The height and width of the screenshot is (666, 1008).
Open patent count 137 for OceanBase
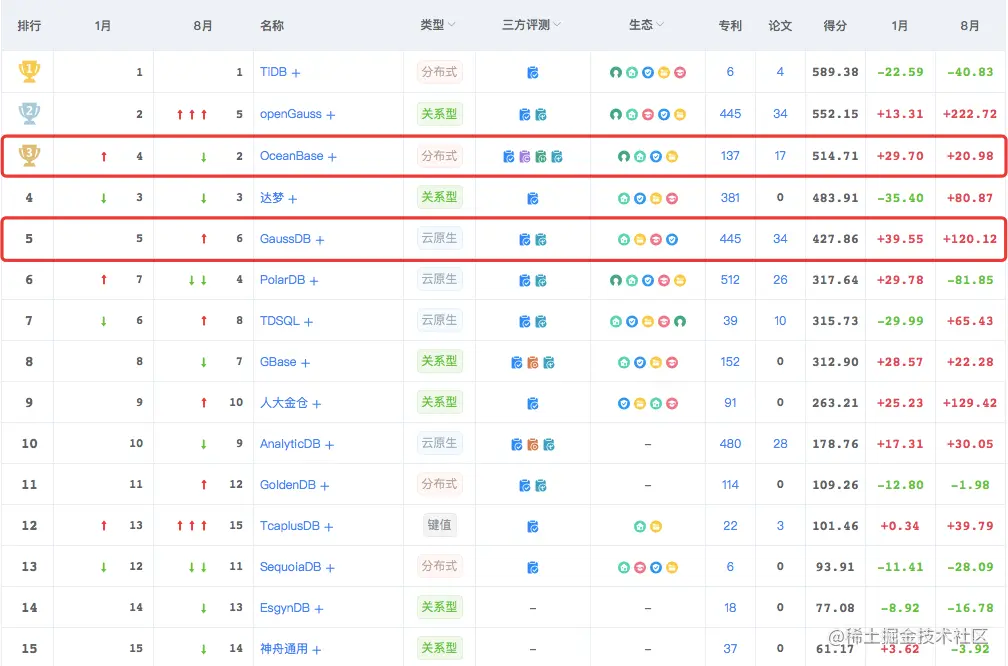click(x=730, y=156)
